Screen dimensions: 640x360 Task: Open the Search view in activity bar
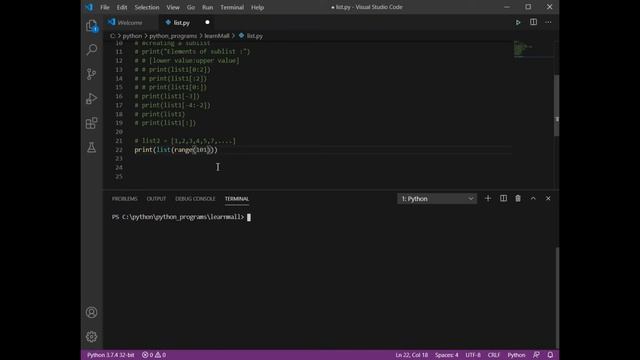[x=91, y=50]
